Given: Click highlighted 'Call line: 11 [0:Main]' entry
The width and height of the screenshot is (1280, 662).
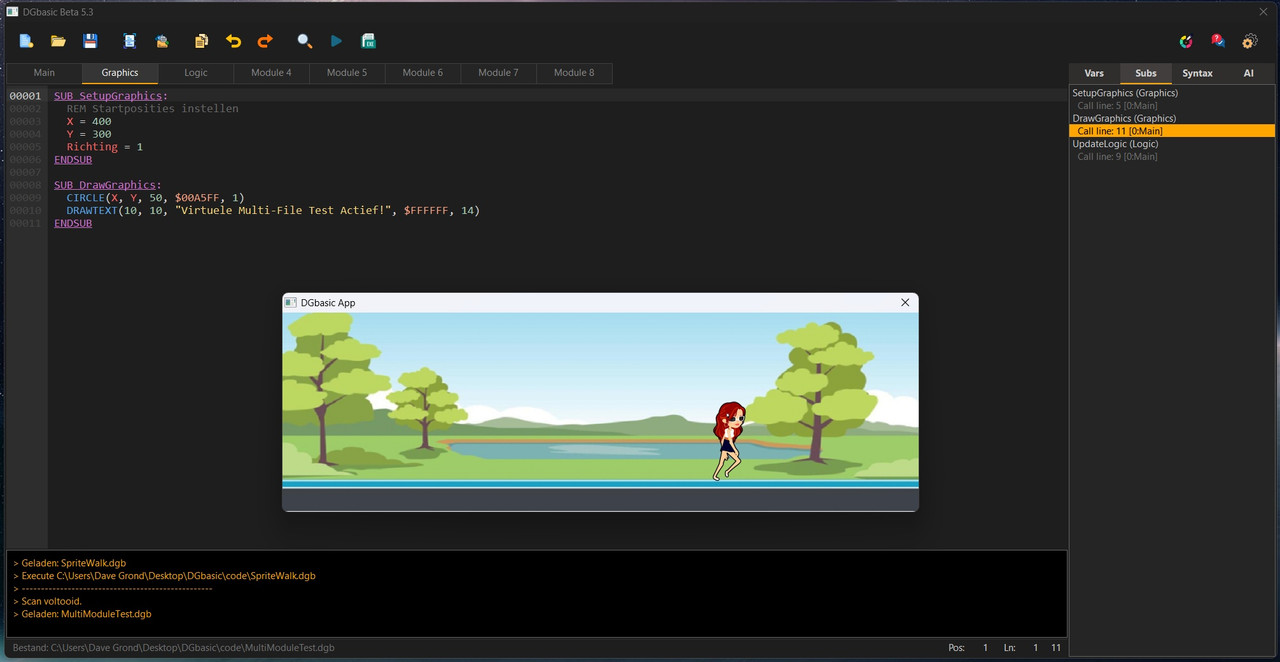Looking at the screenshot, I should click(1172, 131).
